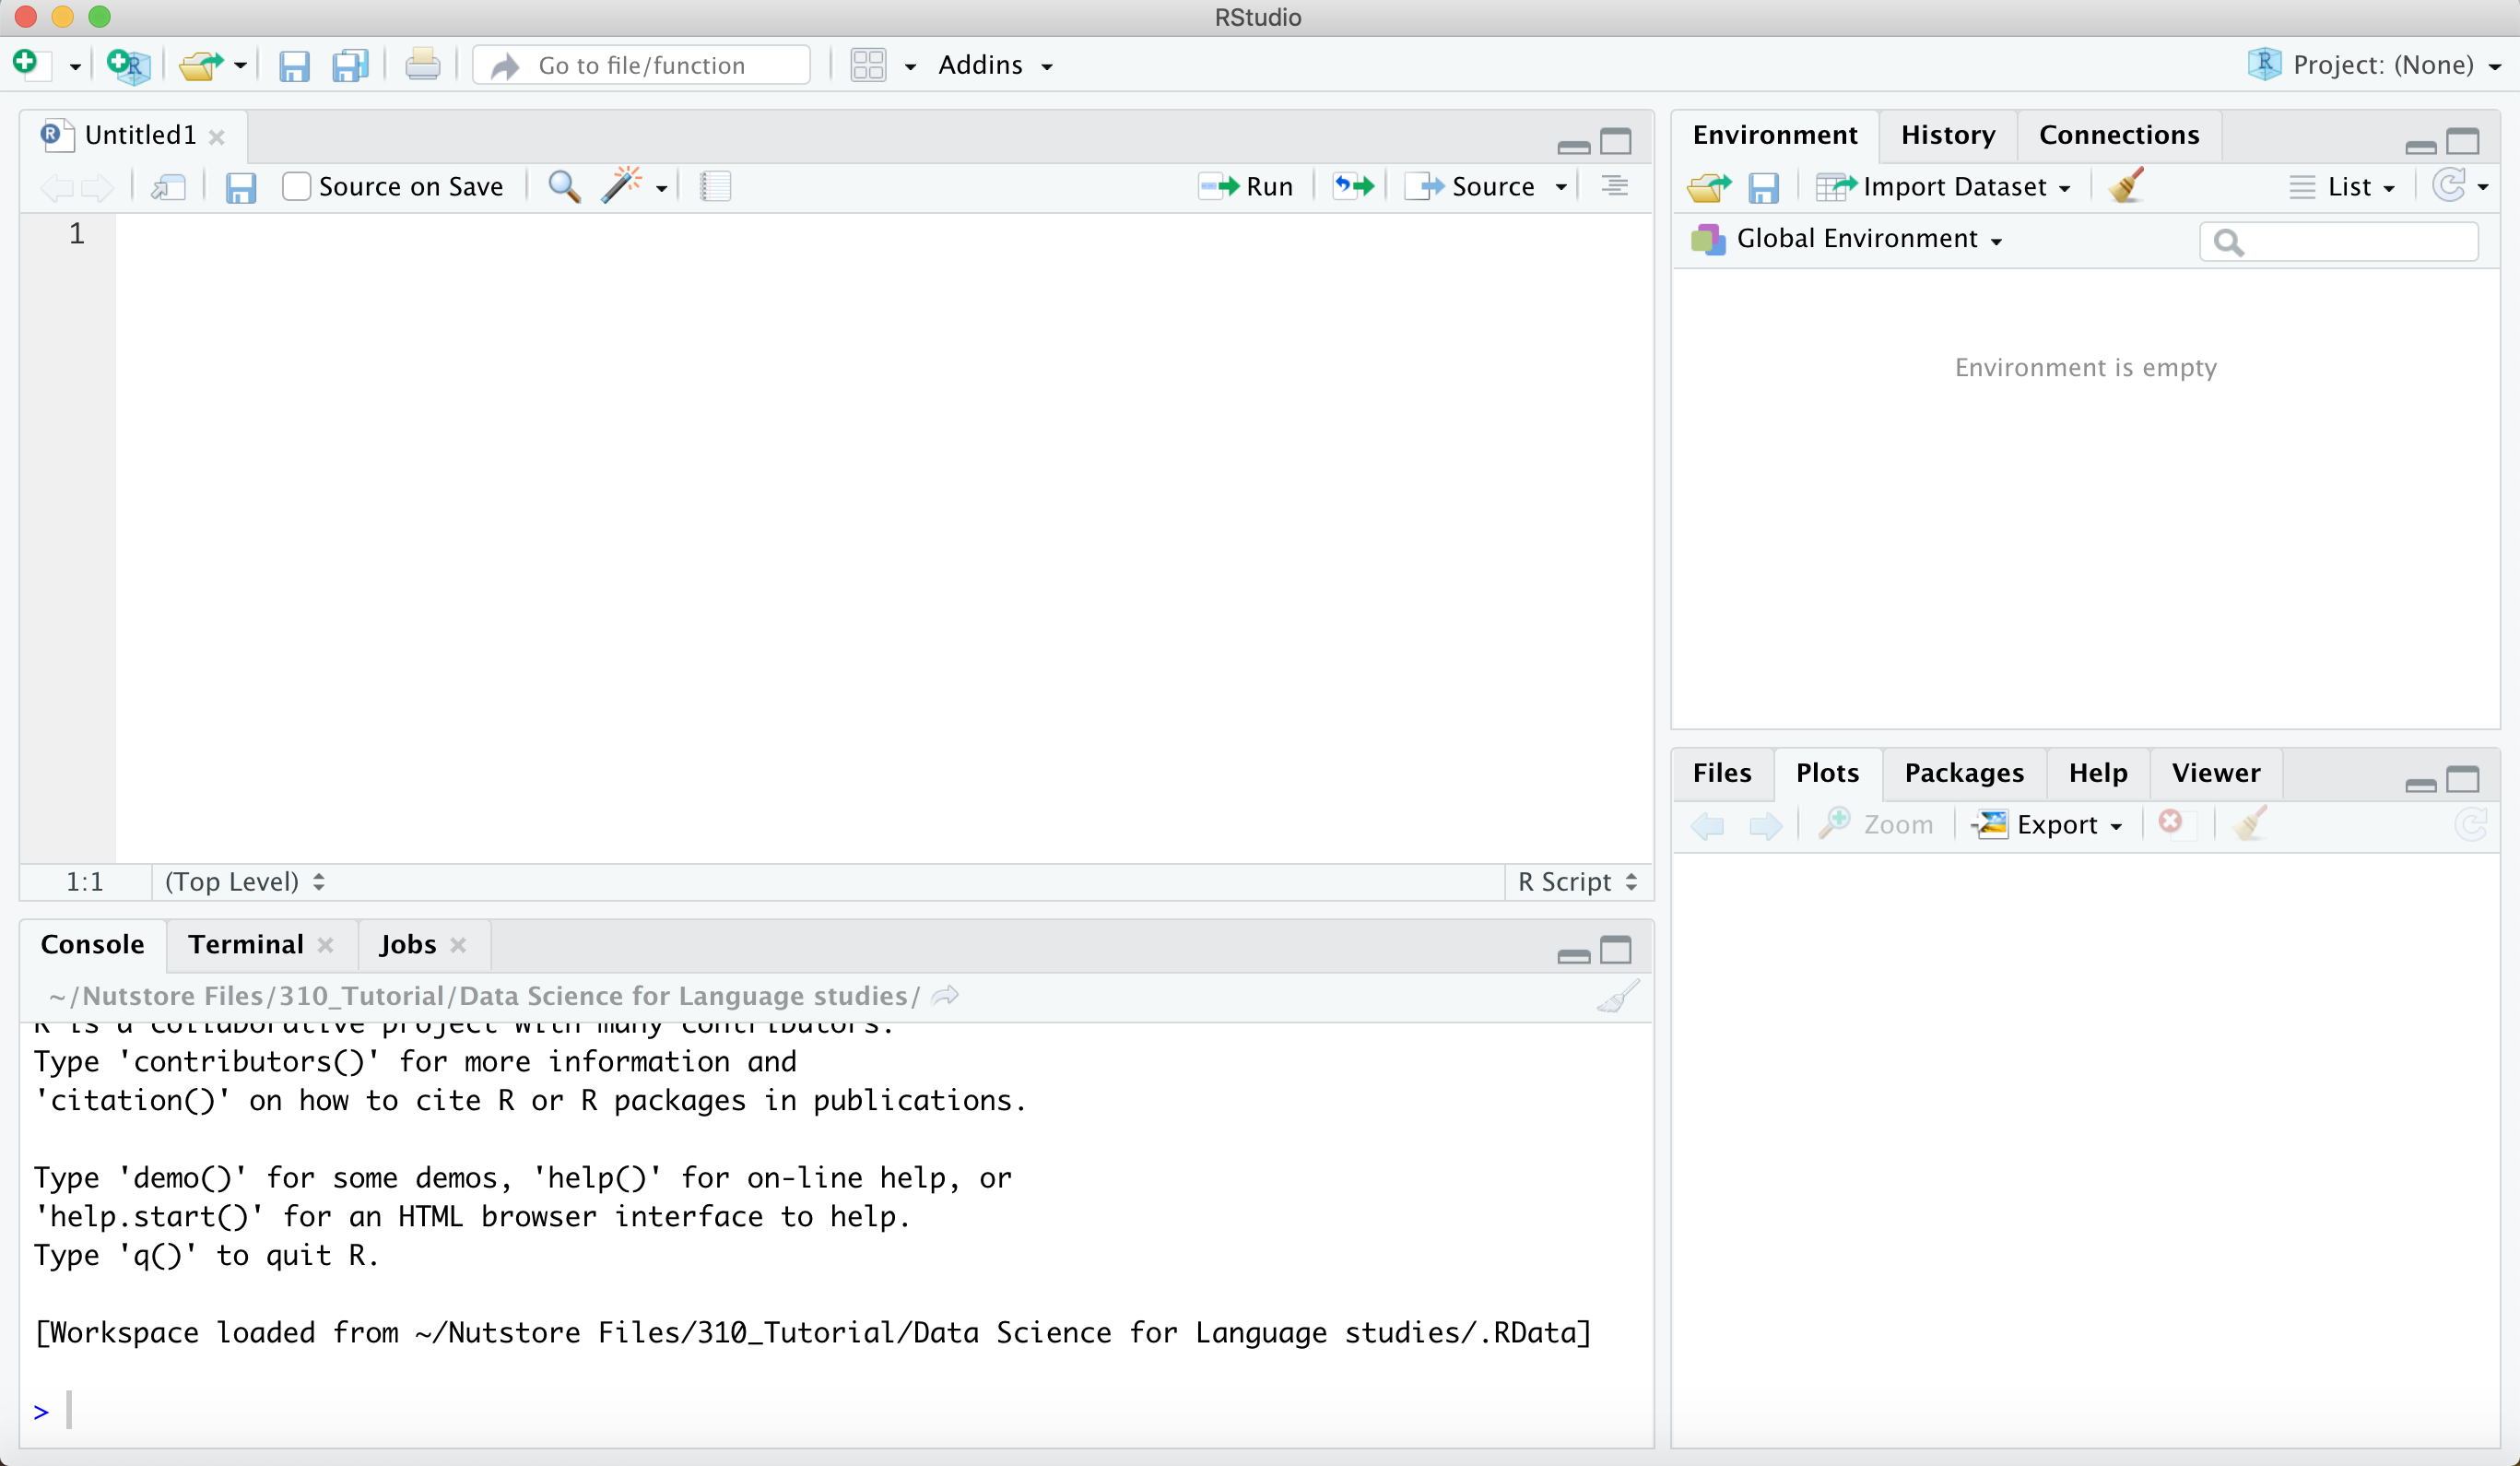2520x1466 pixels.
Task: Open Find/Replace magnifier in editor
Action: click(x=565, y=187)
